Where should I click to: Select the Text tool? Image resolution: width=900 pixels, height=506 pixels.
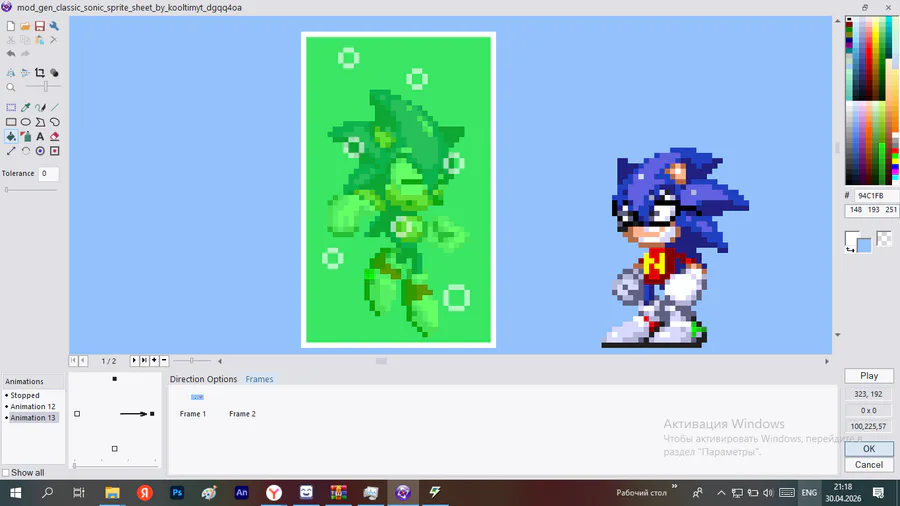pos(40,137)
